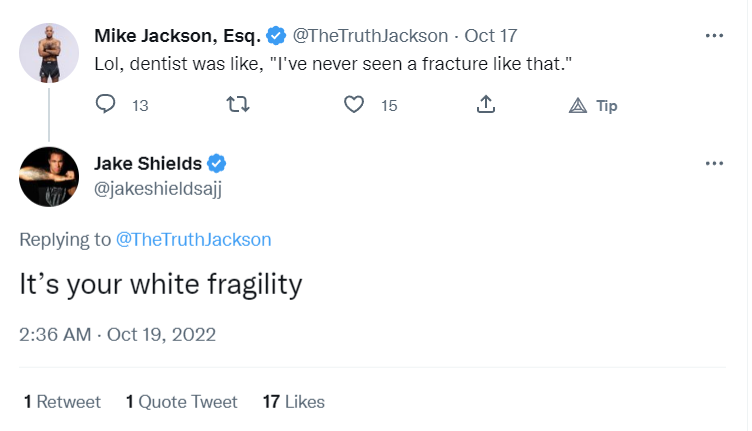Open the Mike Jackson, Esq. display name
This screenshot has width=752, height=431.
pyautogui.click(x=177, y=35)
